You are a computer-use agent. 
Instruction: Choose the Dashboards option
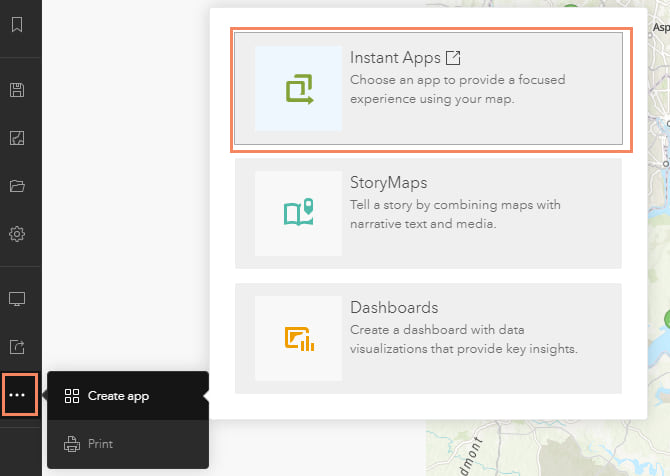click(428, 337)
